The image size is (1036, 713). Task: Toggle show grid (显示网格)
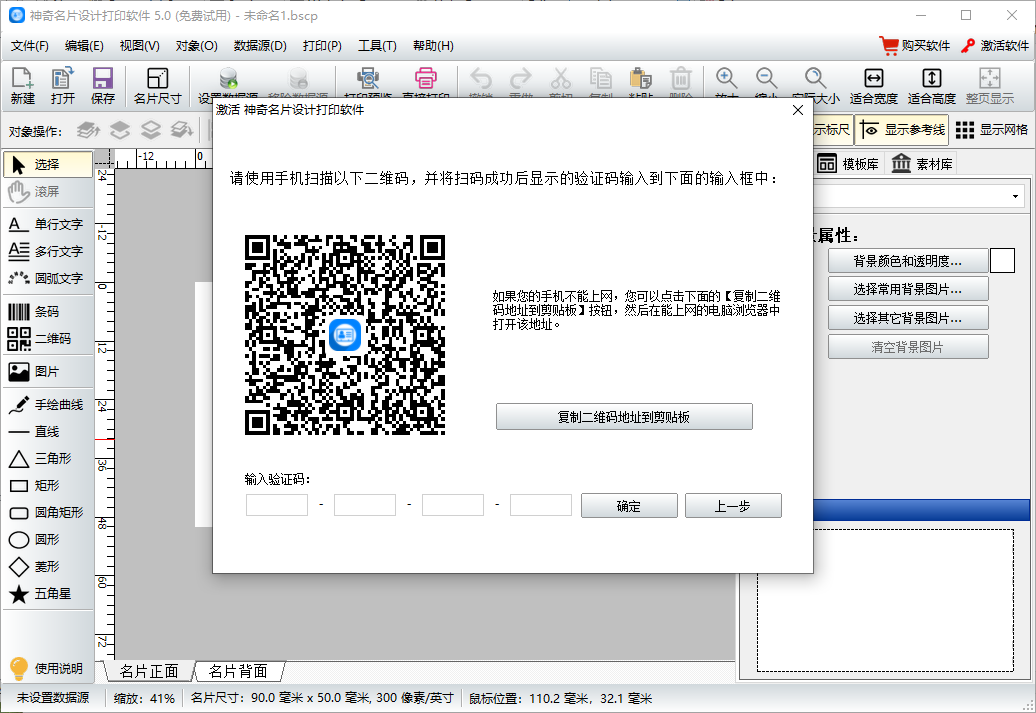(992, 130)
